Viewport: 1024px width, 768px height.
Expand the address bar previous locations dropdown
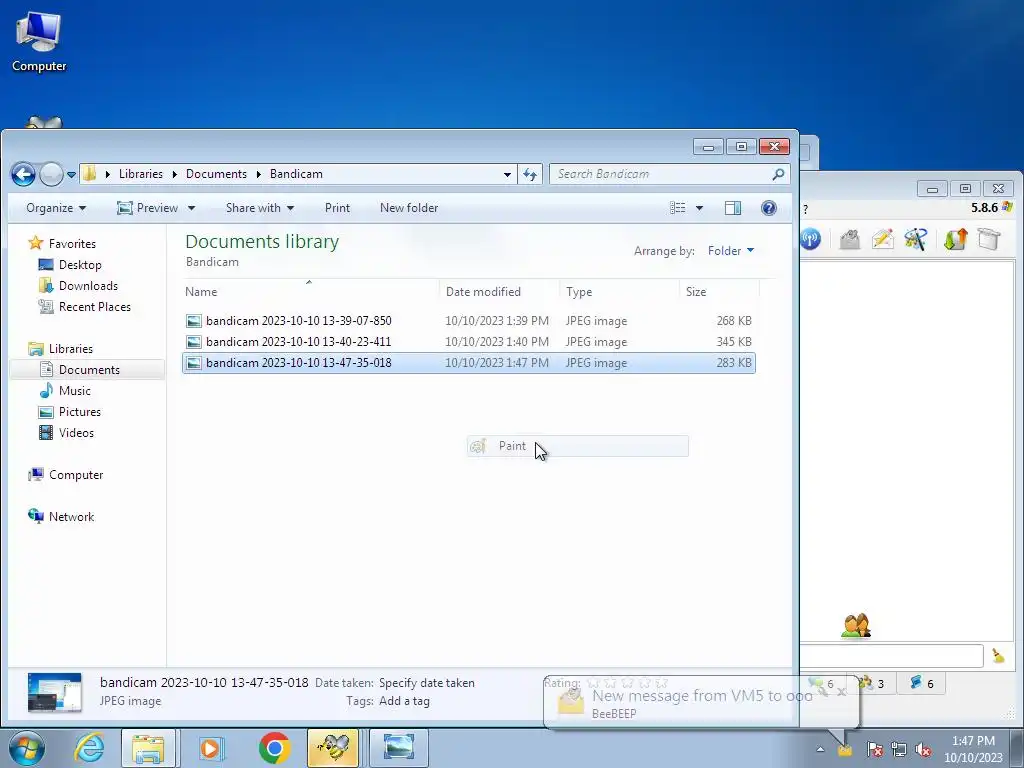click(x=507, y=174)
